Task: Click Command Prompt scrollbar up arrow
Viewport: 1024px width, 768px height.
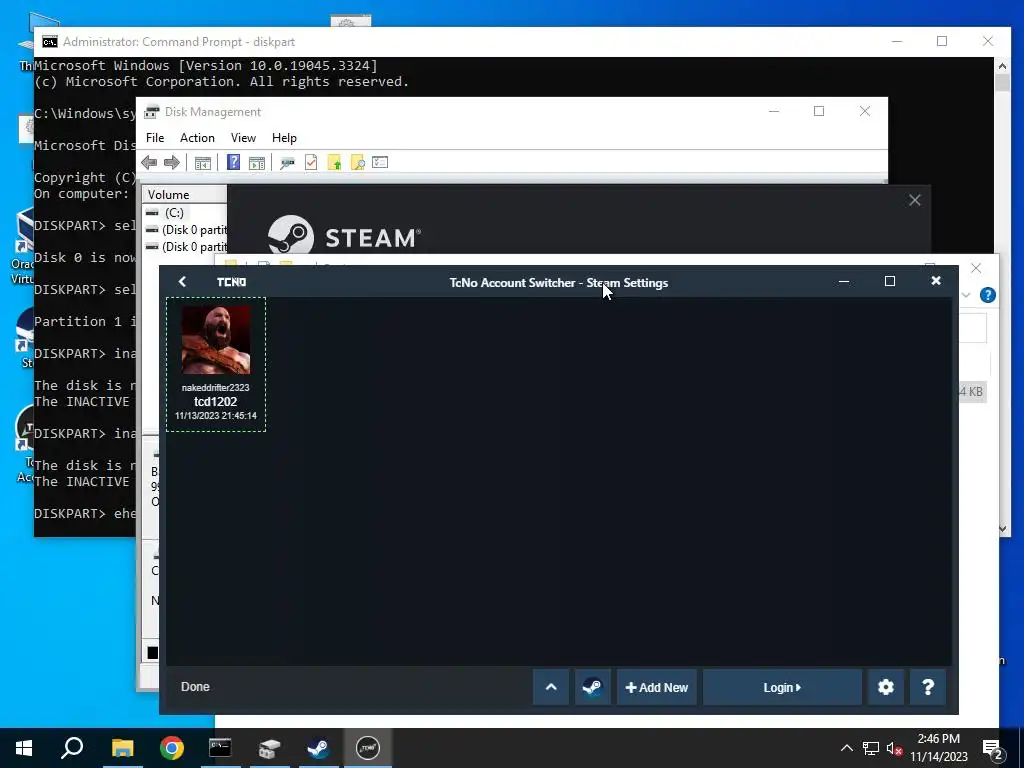Action: 1002,65
